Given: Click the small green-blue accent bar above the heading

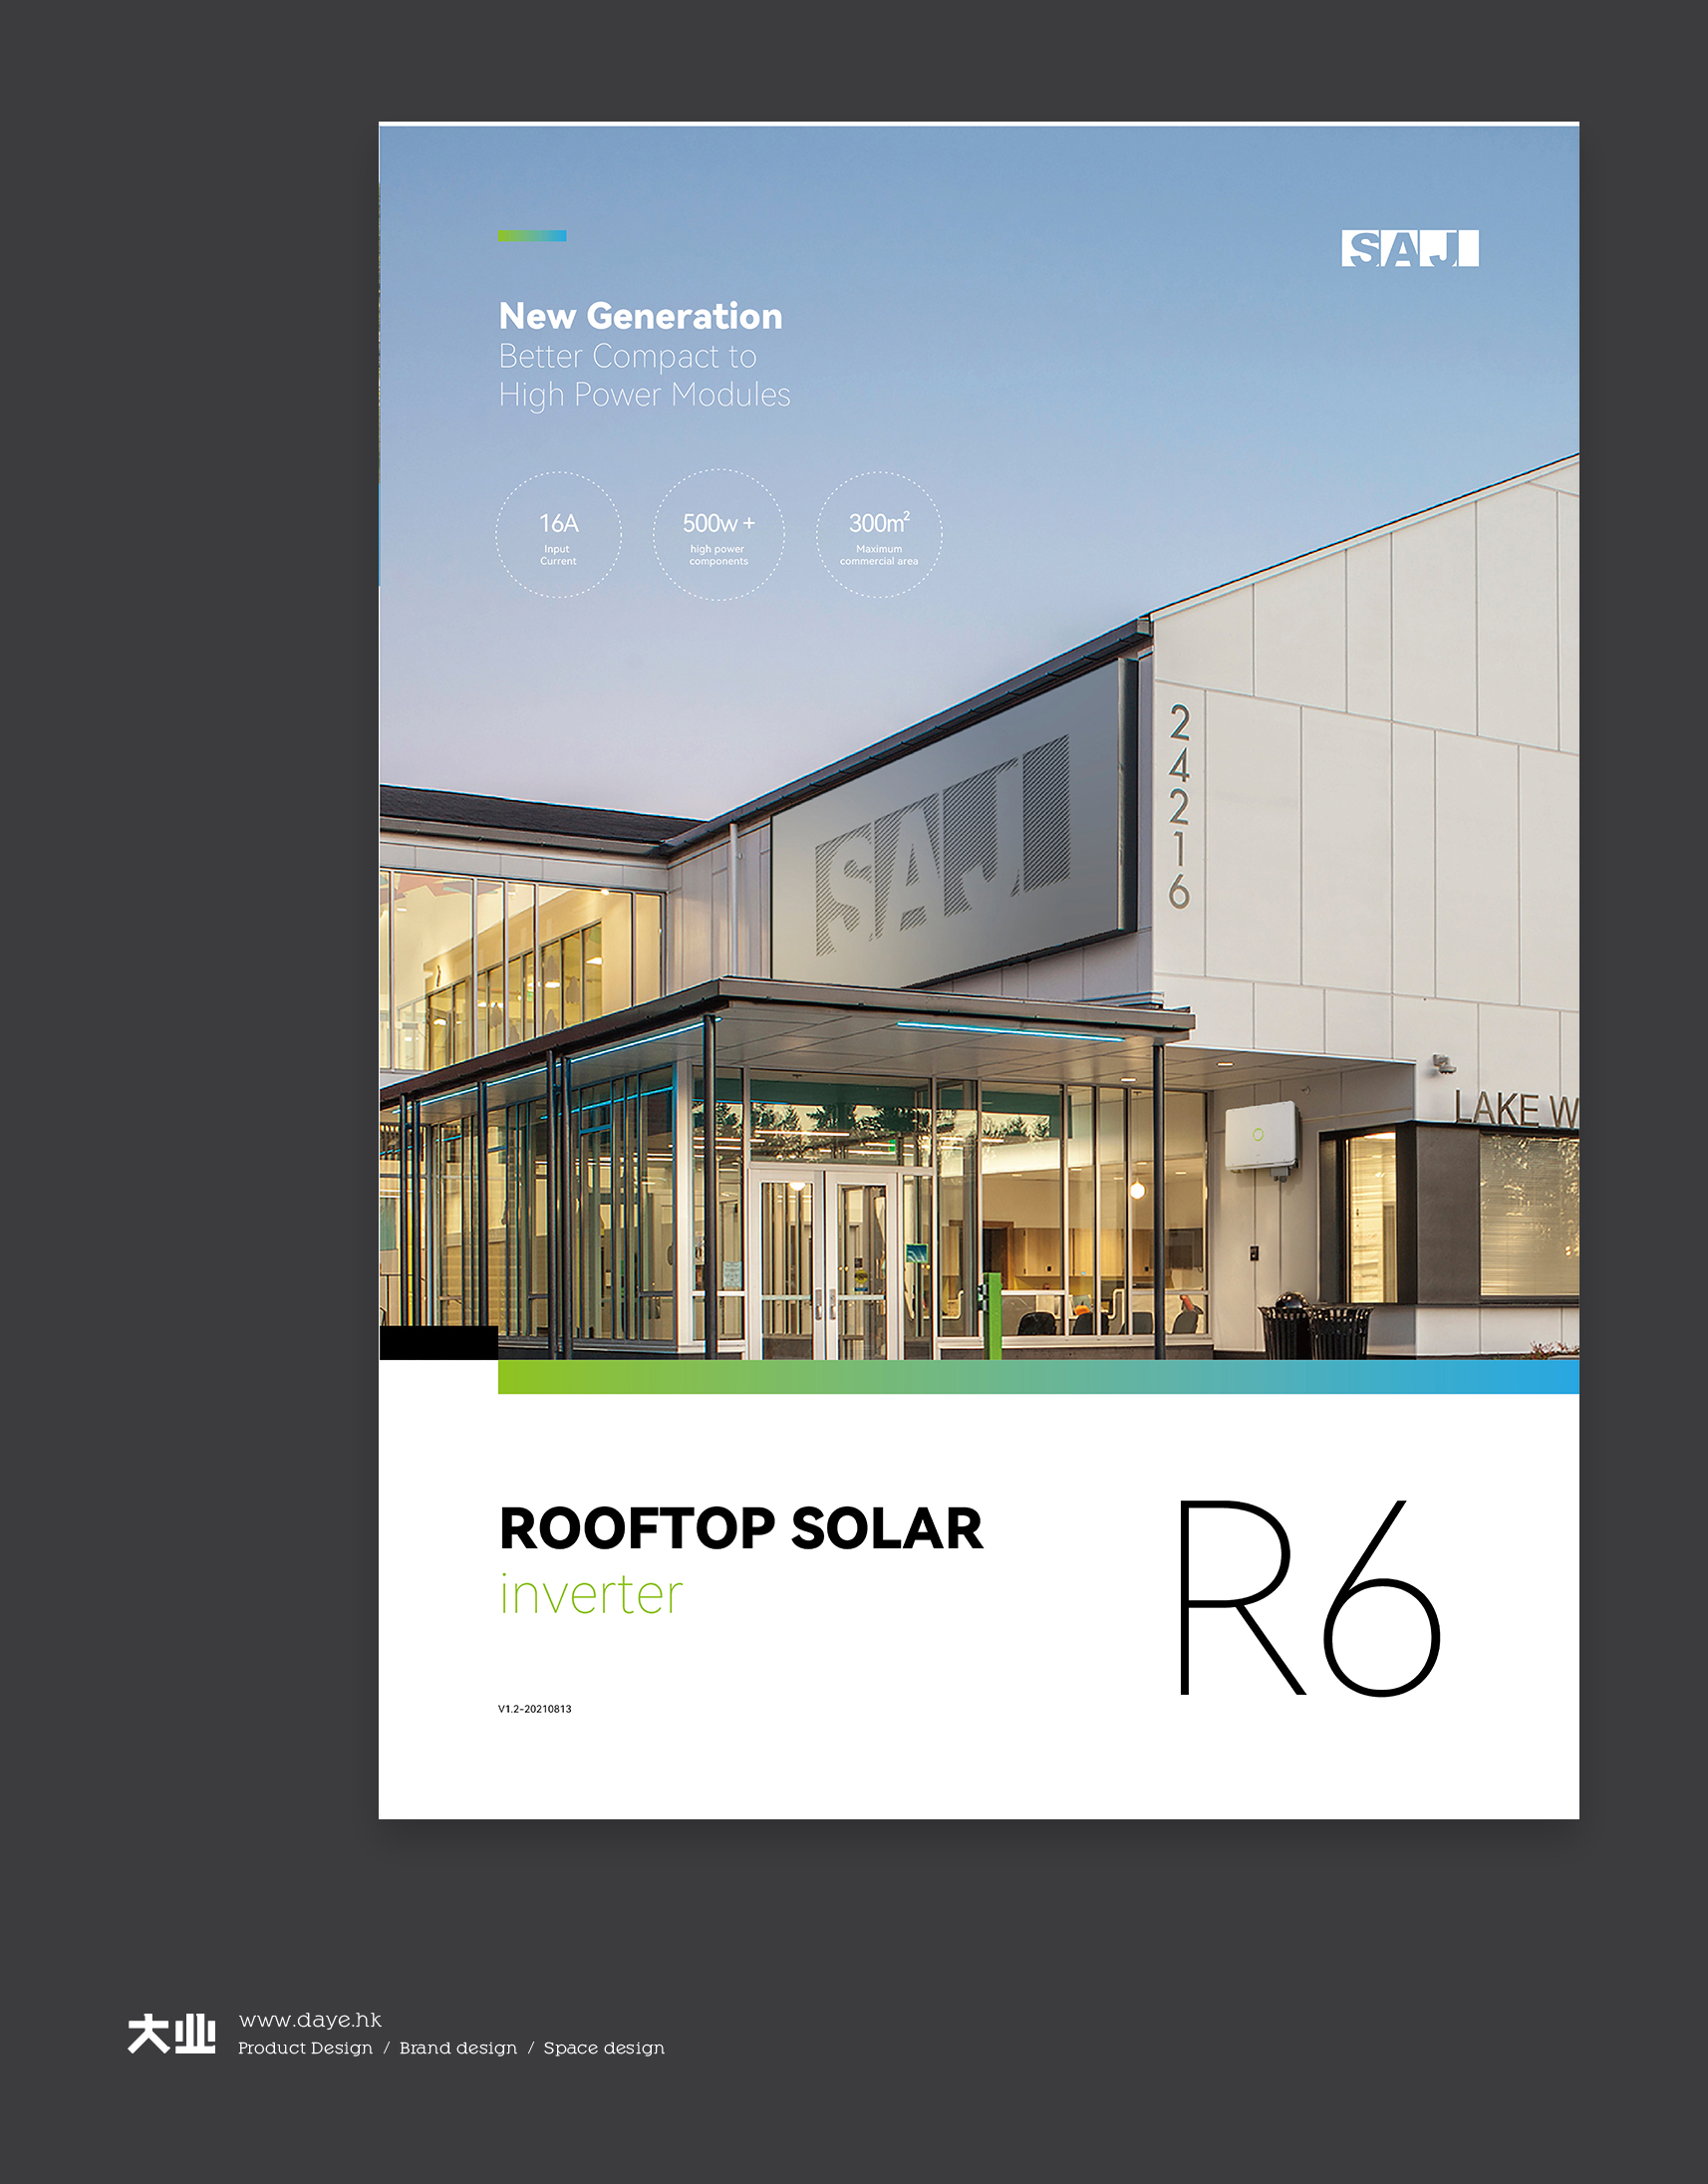Looking at the screenshot, I should click(x=532, y=236).
